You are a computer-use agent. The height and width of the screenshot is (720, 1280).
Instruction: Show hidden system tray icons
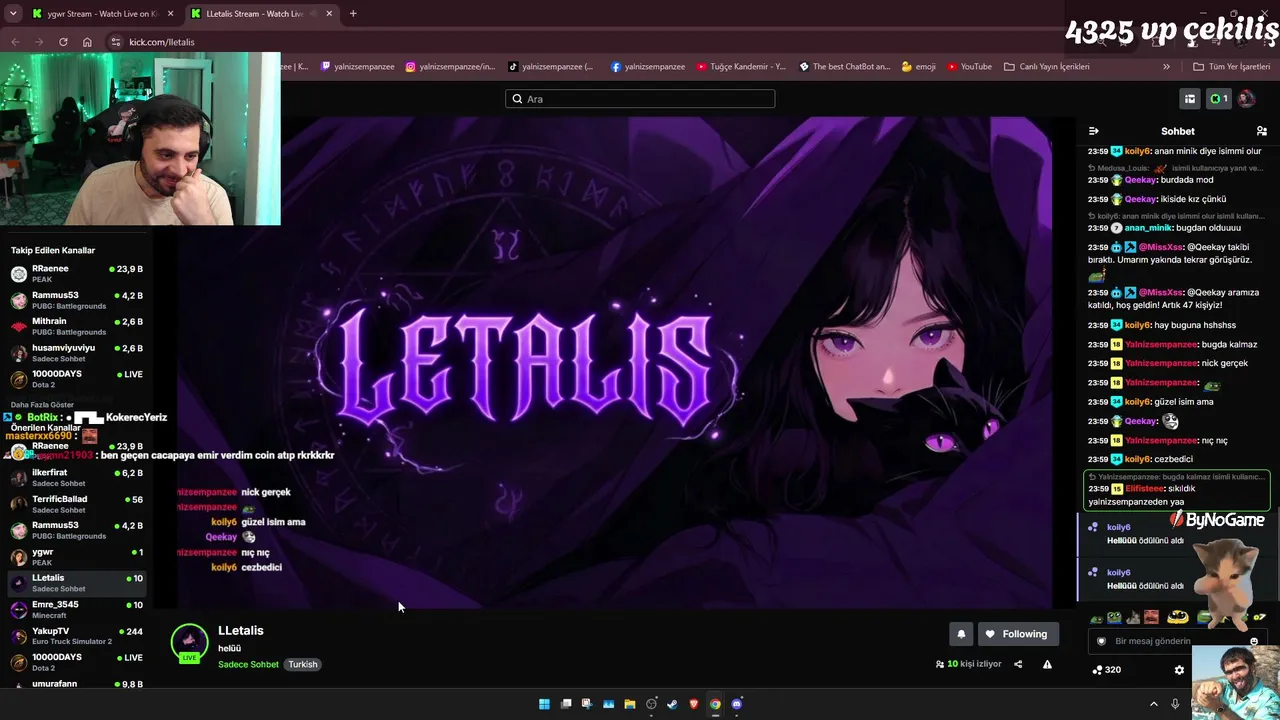tap(1153, 704)
